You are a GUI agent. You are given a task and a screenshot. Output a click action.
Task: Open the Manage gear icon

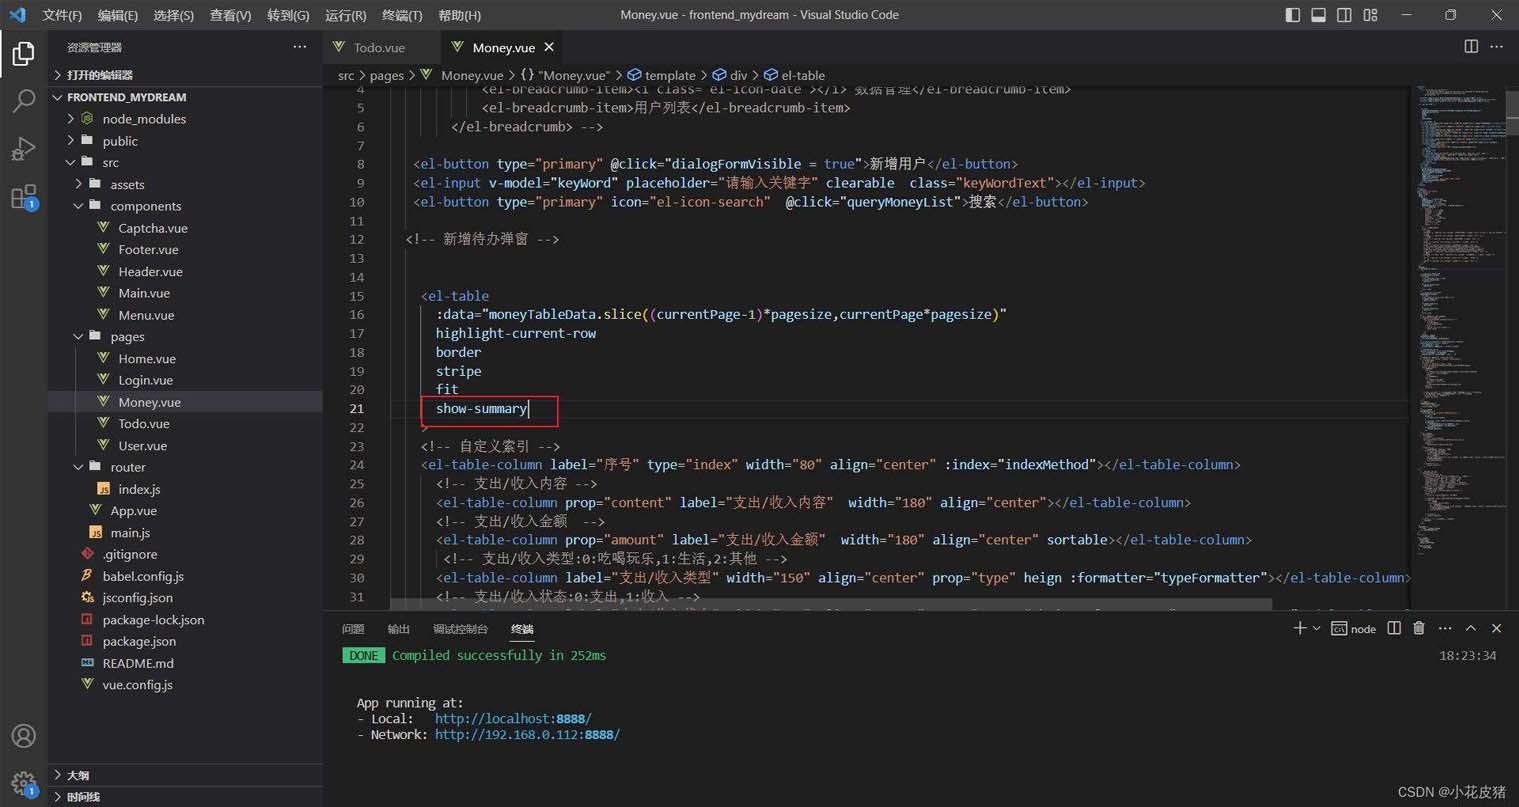tap(23, 783)
